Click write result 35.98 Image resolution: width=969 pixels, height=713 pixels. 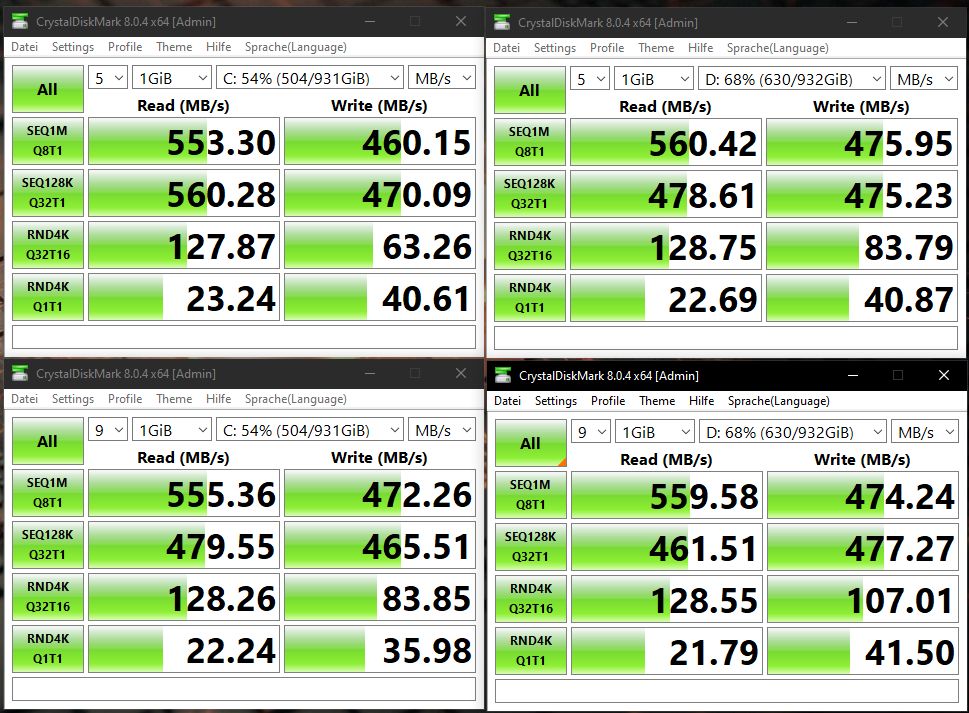pos(380,649)
